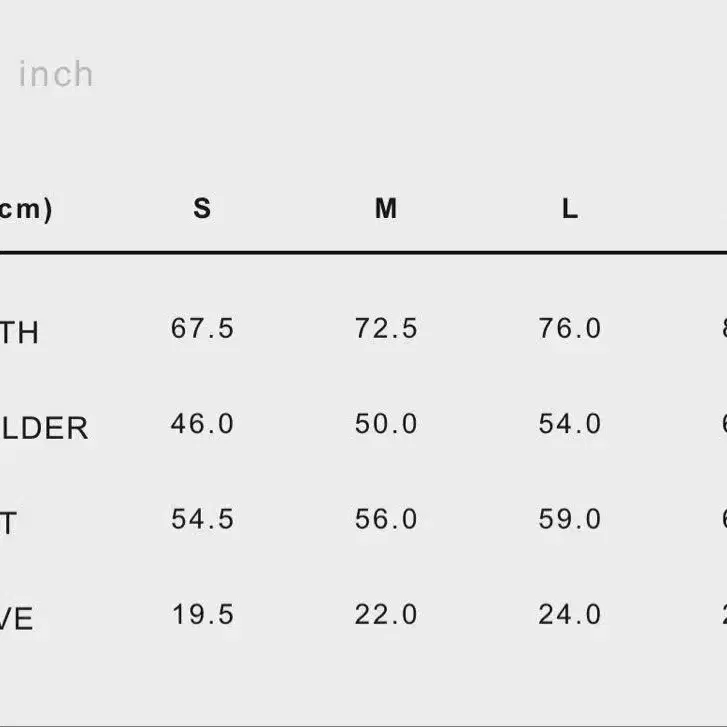Click the 54.5 value under S
The height and width of the screenshot is (727, 727).
[203, 518]
